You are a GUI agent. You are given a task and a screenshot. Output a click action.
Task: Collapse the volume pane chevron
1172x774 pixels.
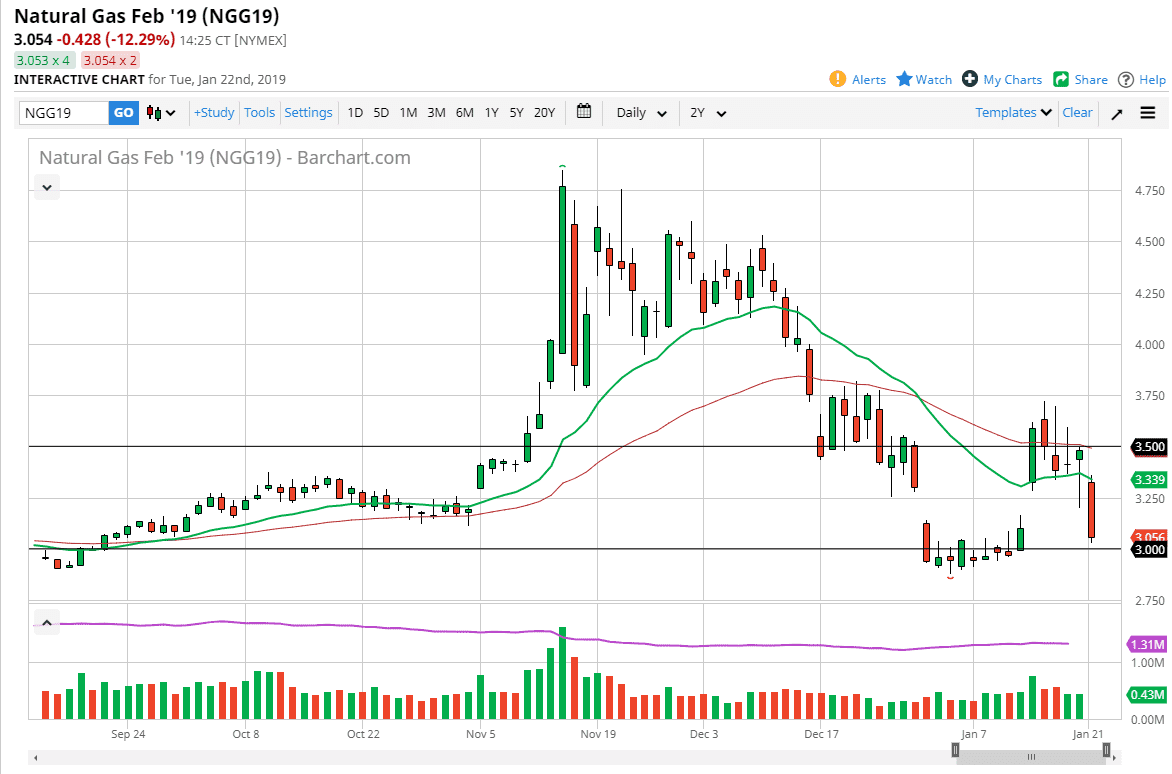point(46,622)
